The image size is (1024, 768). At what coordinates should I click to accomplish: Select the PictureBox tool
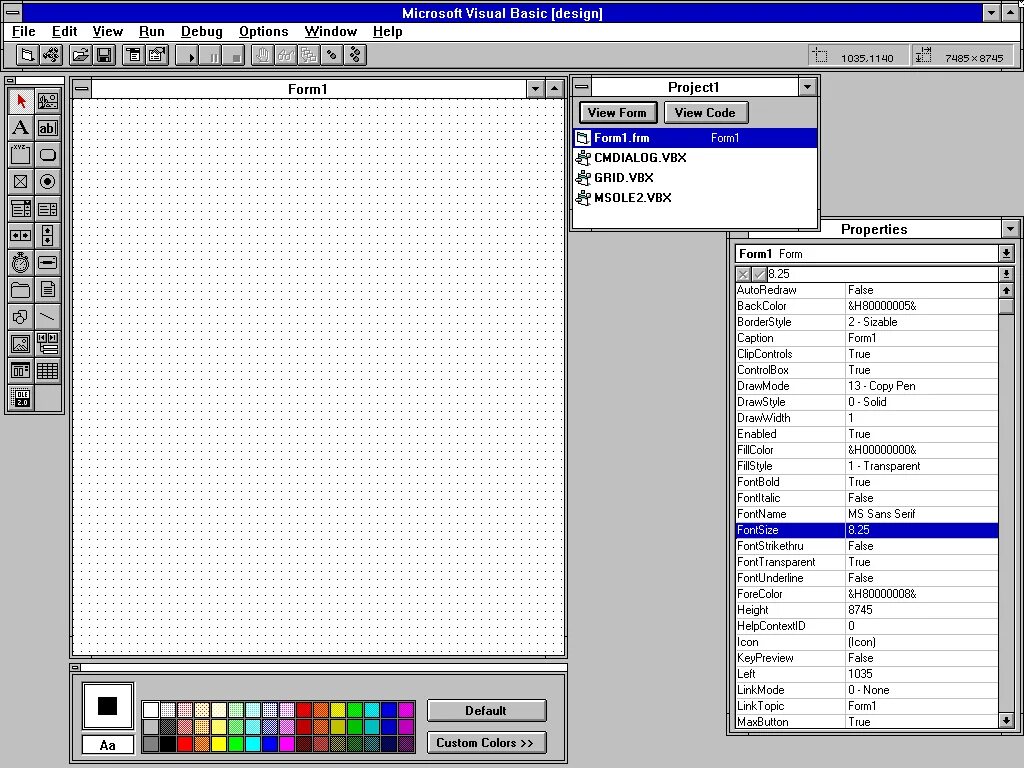pyautogui.click(x=48, y=101)
